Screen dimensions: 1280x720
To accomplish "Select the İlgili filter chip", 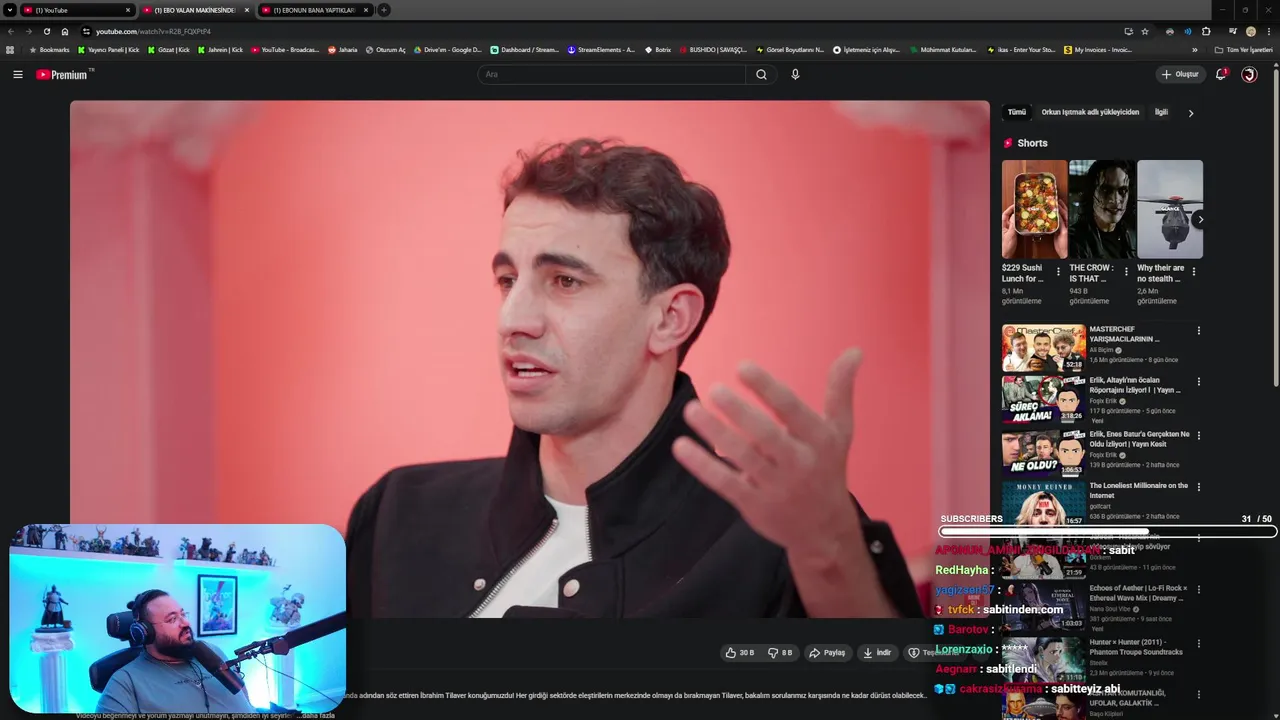I will (1161, 112).
